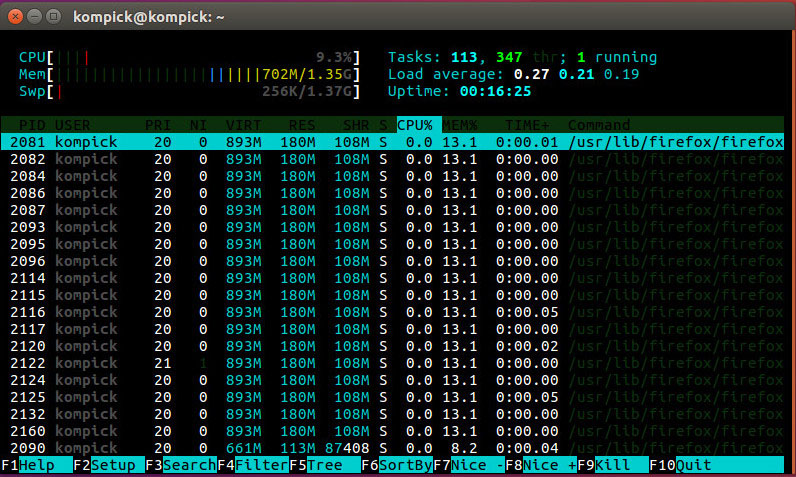Sort by the NI column header
Screen dimensions: 796x477
click(x=198, y=125)
